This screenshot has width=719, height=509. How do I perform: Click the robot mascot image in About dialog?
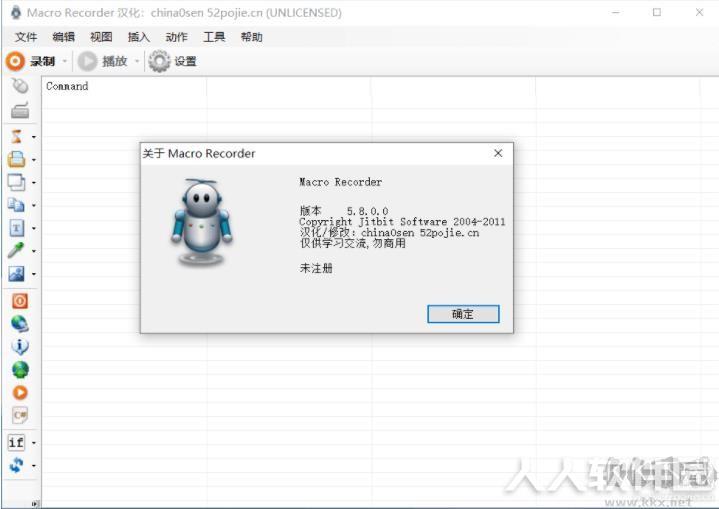(202, 222)
